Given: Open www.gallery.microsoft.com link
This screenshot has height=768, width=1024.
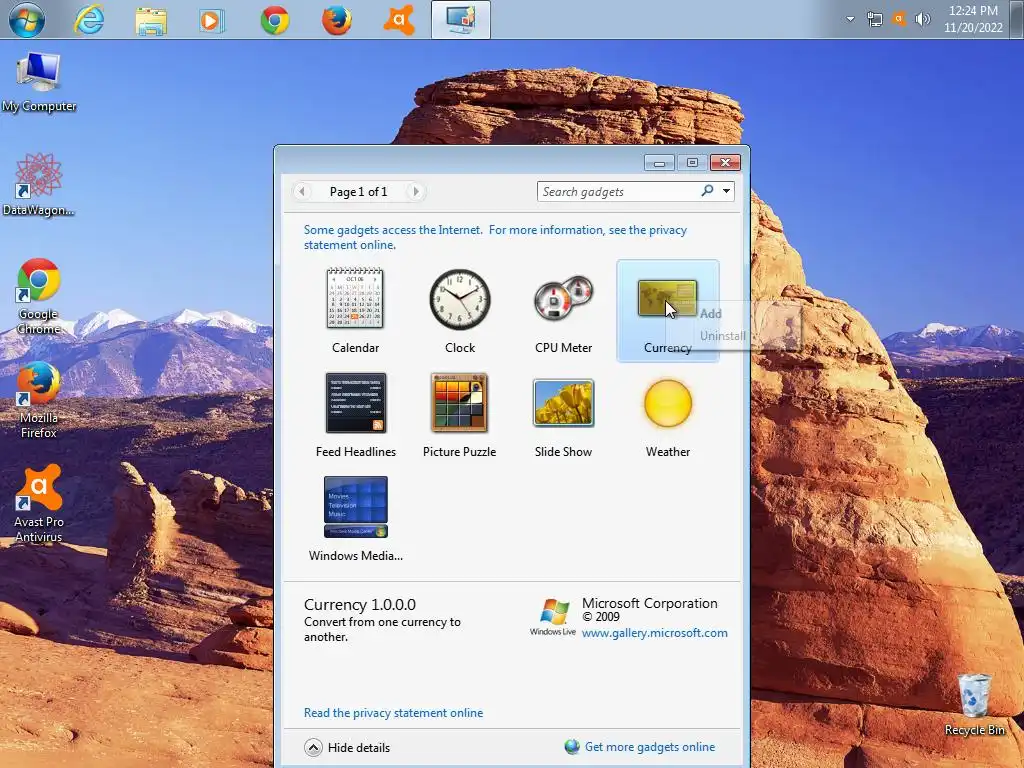Looking at the screenshot, I should coord(654,633).
